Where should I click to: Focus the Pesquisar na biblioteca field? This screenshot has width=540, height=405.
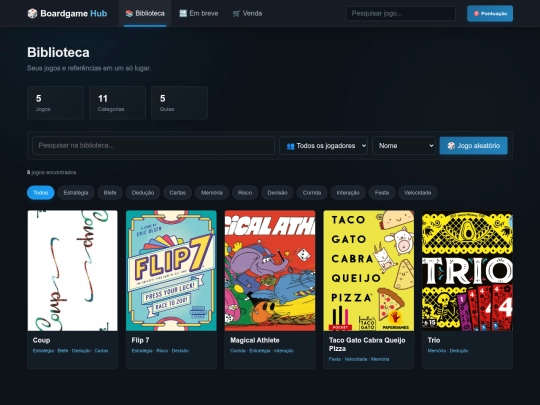[154, 146]
